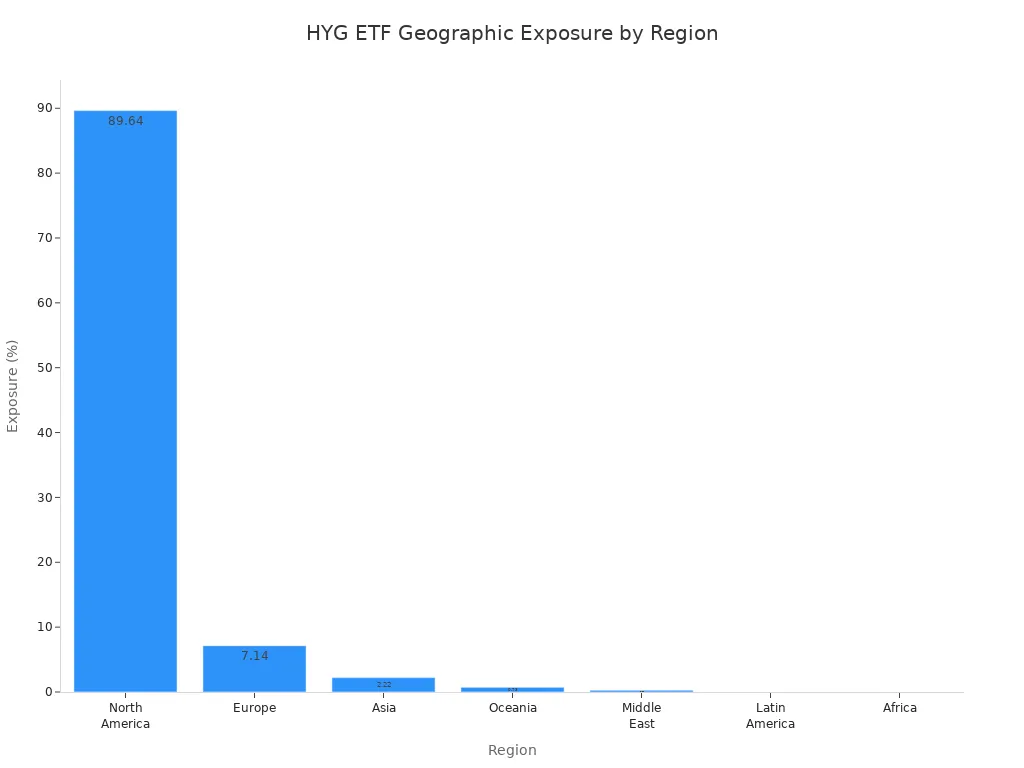Viewport: 1024px width, 768px height.
Task: Click the North America tick label
Action: pos(124,715)
